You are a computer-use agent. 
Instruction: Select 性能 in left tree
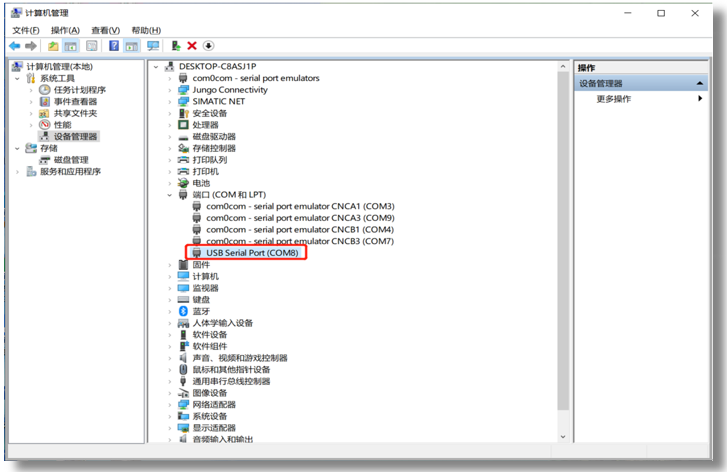click(63, 125)
